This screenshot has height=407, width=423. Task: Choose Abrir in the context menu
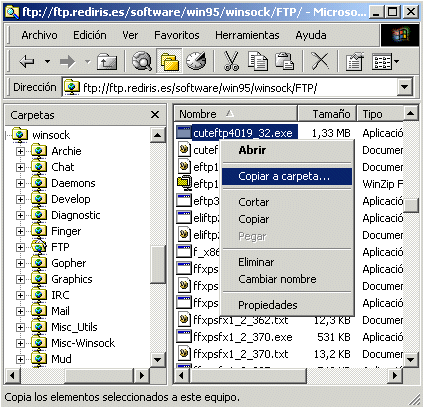287,150
